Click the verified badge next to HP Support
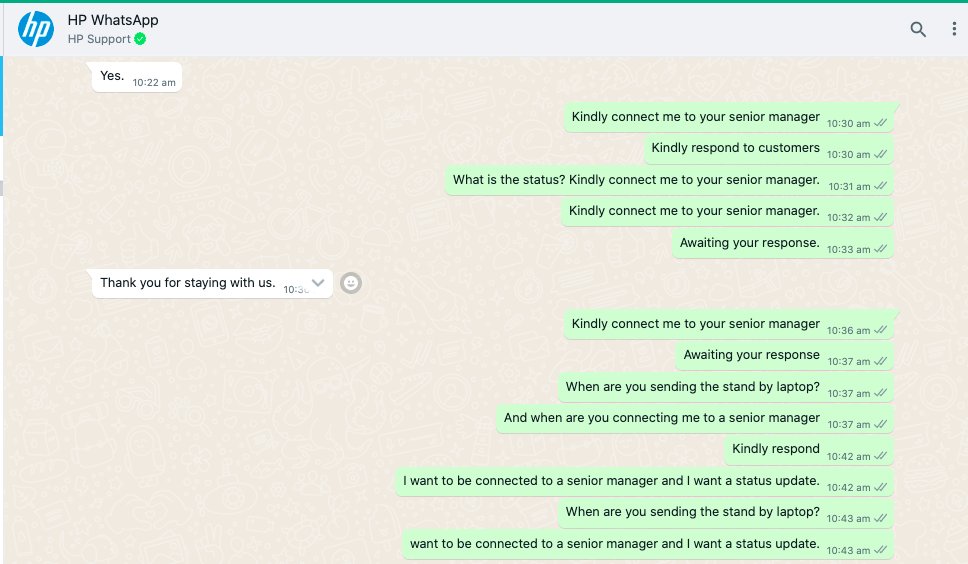This screenshot has width=968, height=564. coord(140,39)
